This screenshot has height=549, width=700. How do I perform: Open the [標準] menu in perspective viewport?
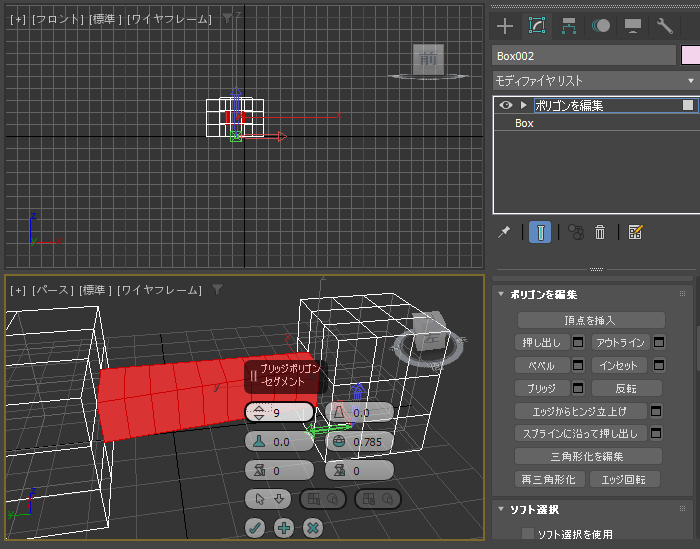(x=95, y=290)
